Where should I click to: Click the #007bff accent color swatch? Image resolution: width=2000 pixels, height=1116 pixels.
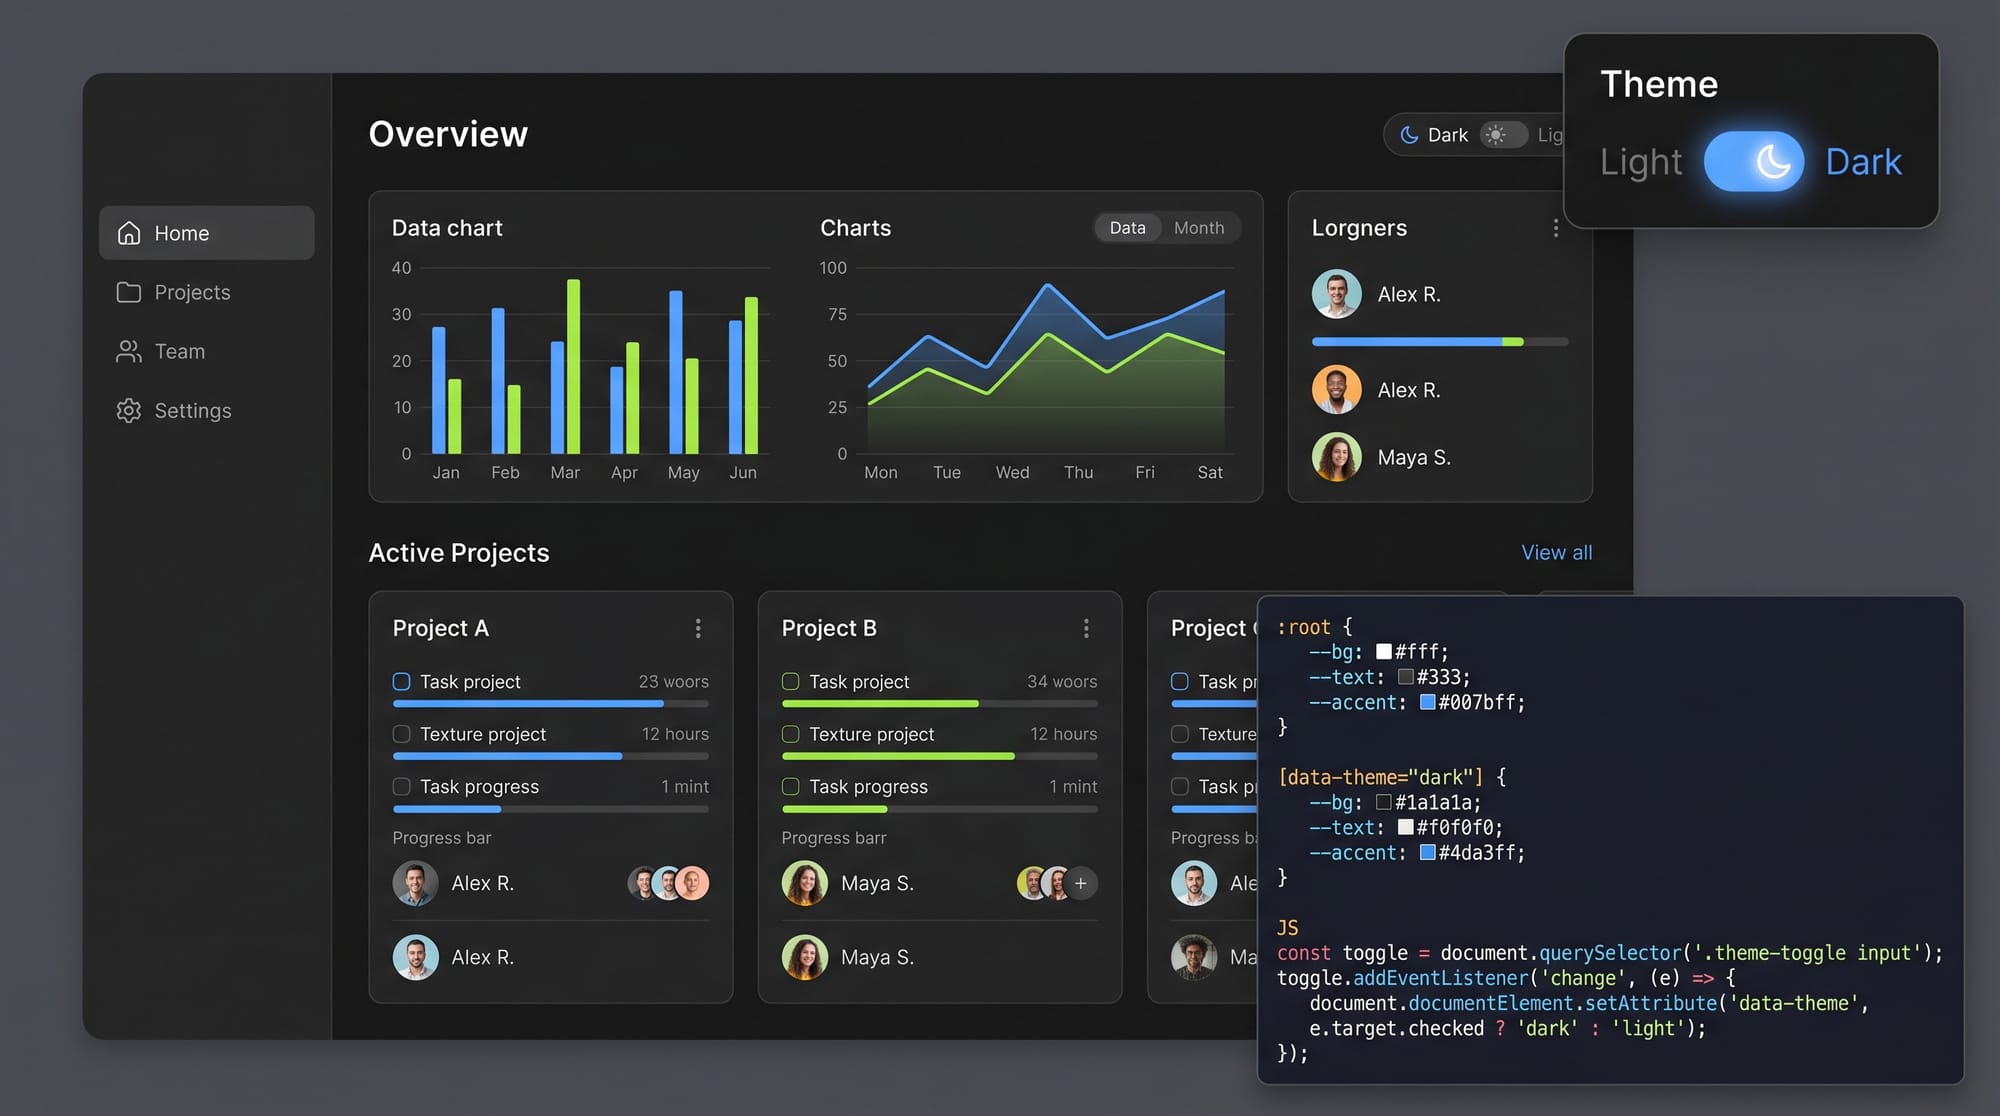click(x=1428, y=702)
